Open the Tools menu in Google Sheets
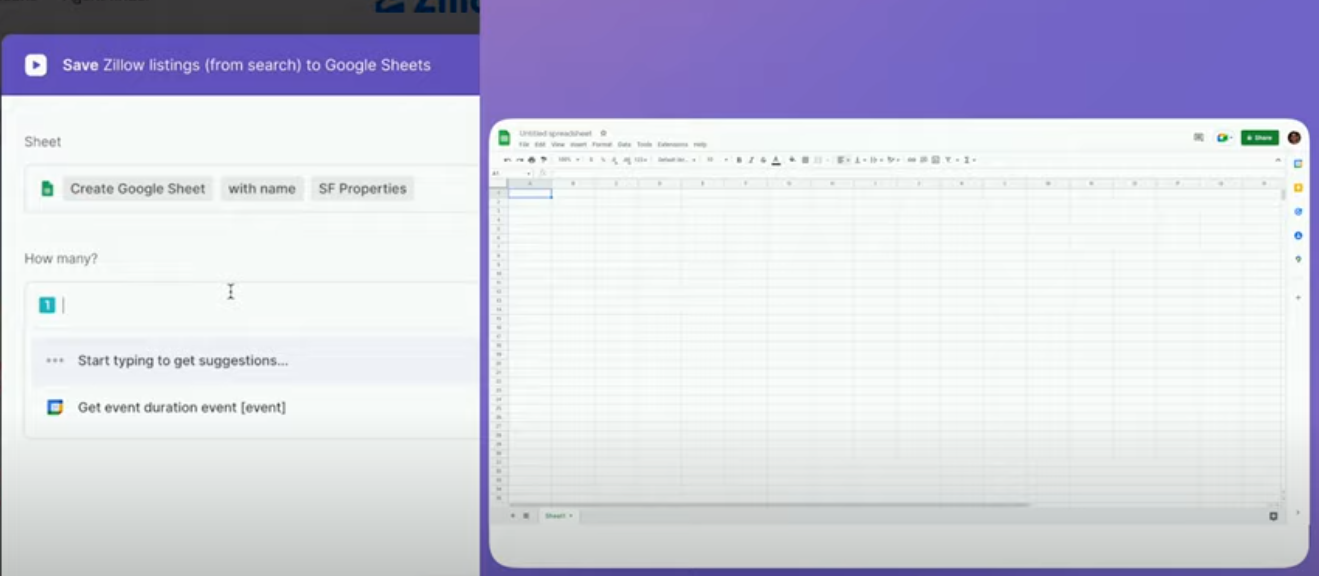This screenshot has height=576, width=1319. [644, 144]
